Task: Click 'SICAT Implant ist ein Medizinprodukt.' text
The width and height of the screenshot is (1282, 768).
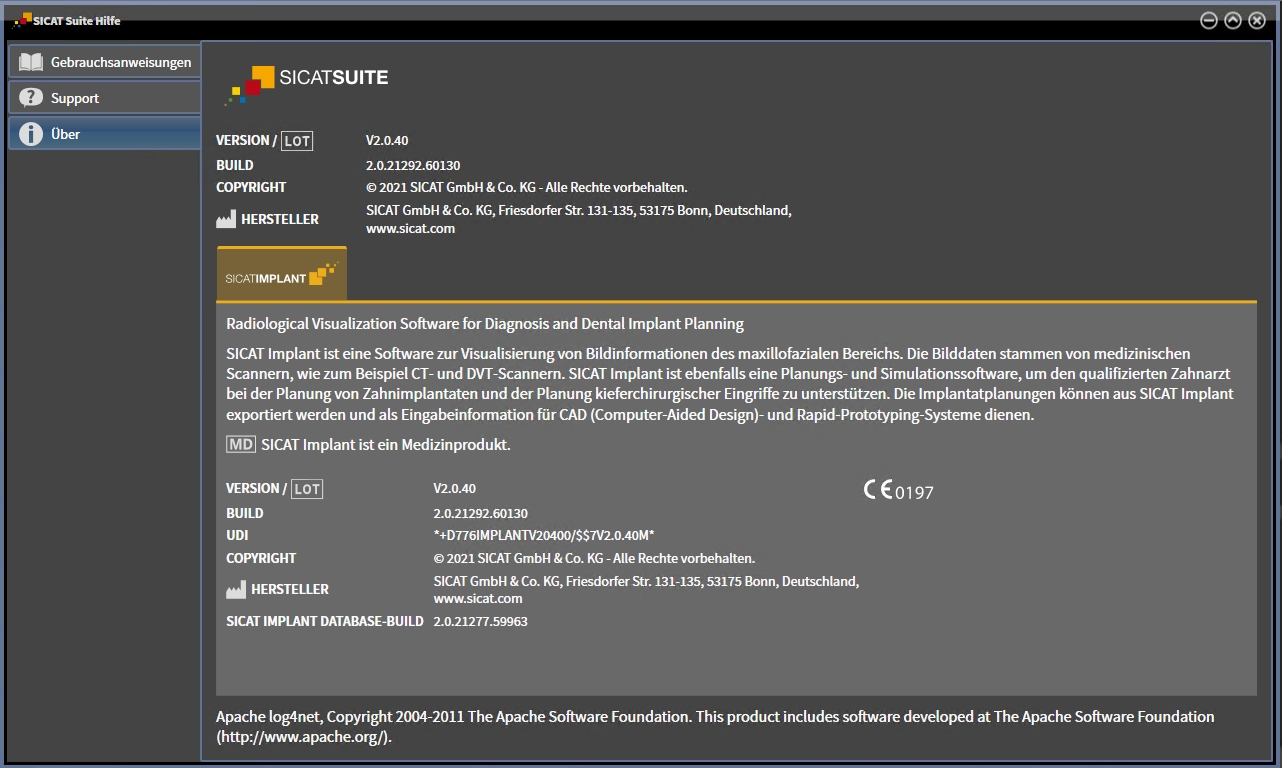Action: (386, 444)
